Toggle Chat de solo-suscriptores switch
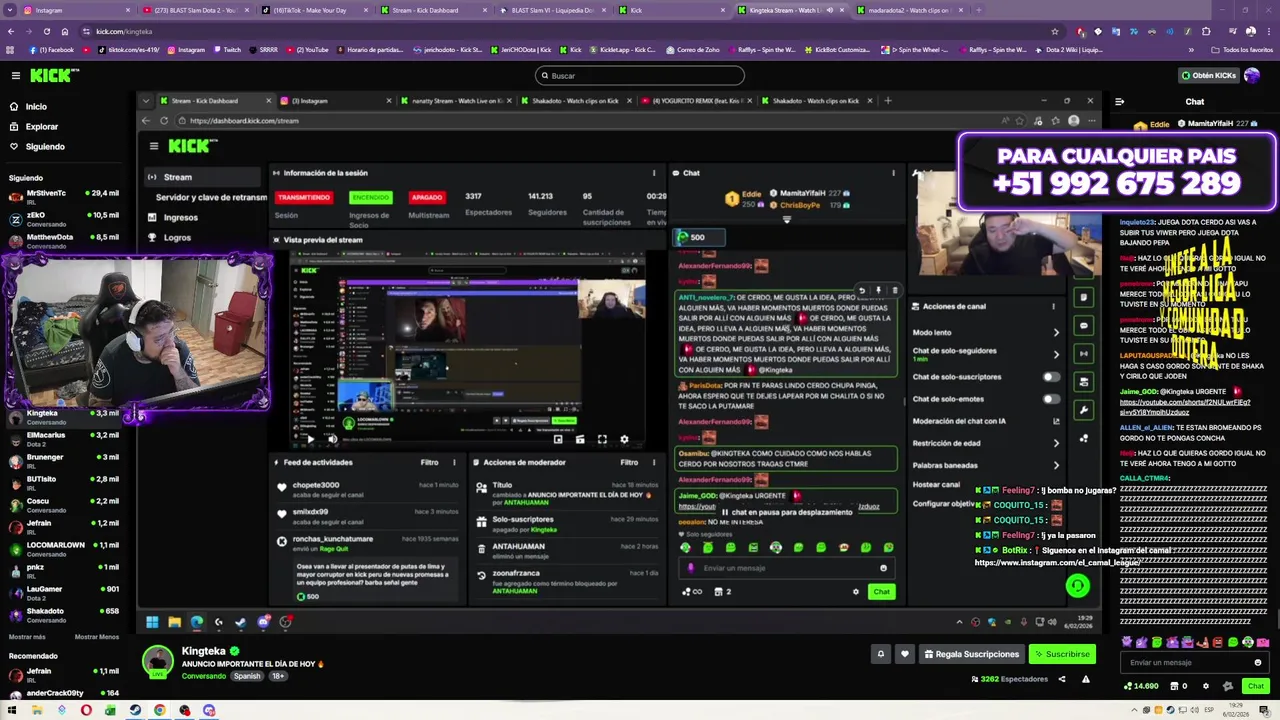The image size is (1280, 720). coord(1051,377)
